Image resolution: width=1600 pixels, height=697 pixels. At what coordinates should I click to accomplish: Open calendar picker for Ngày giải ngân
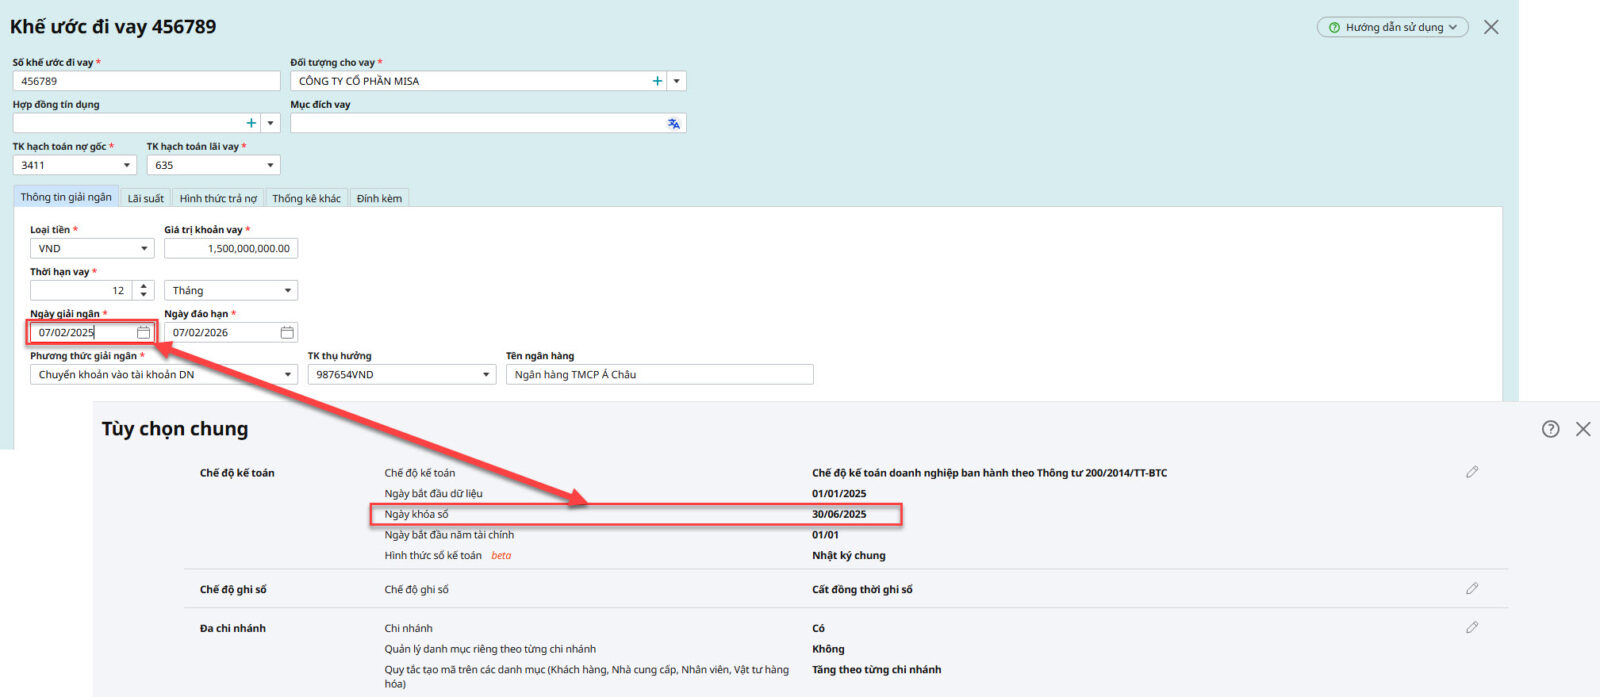click(143, 332)
